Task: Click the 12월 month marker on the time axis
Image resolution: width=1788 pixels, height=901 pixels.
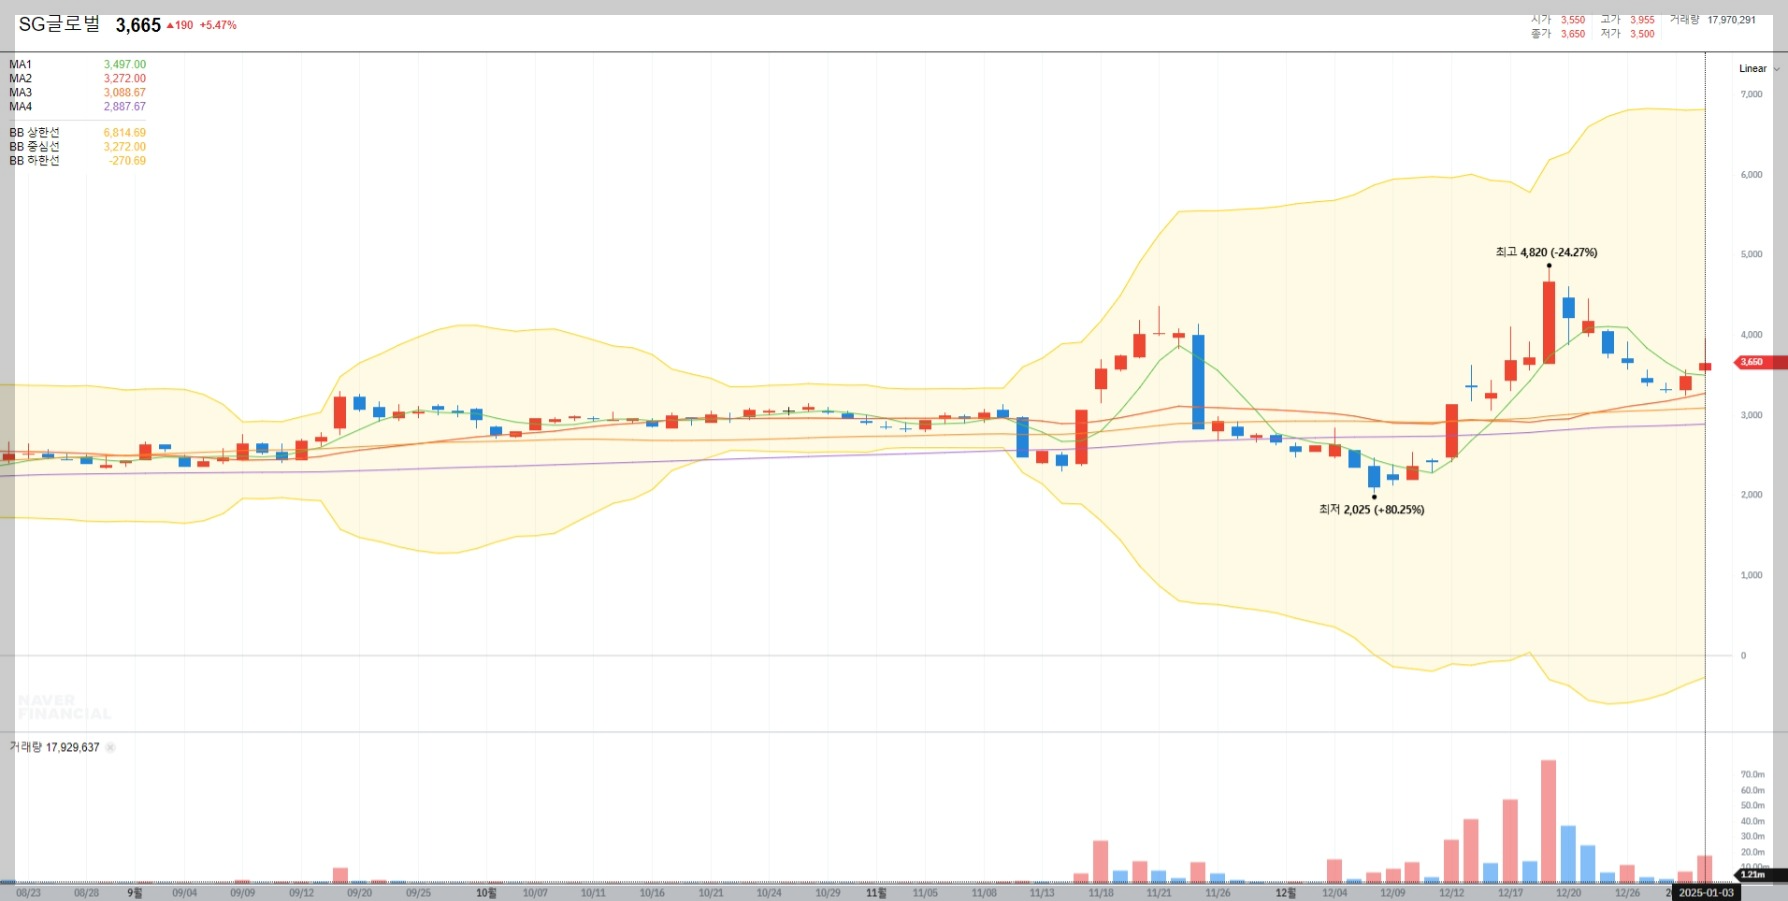Action: coord(1286,892)
